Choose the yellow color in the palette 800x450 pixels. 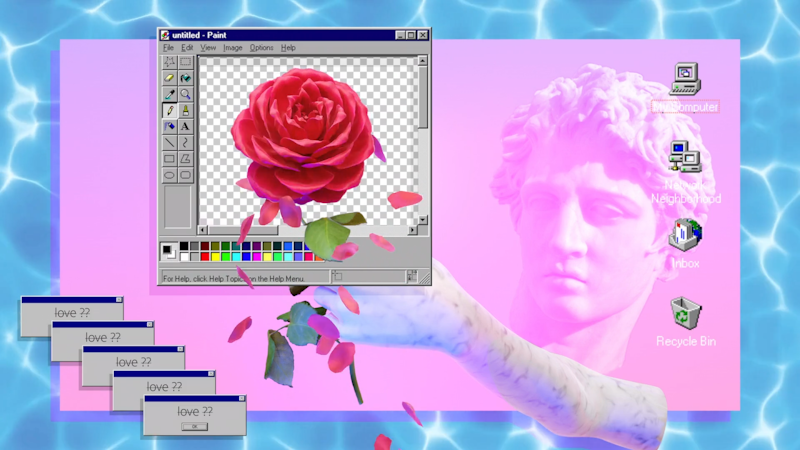pos(215,257)
